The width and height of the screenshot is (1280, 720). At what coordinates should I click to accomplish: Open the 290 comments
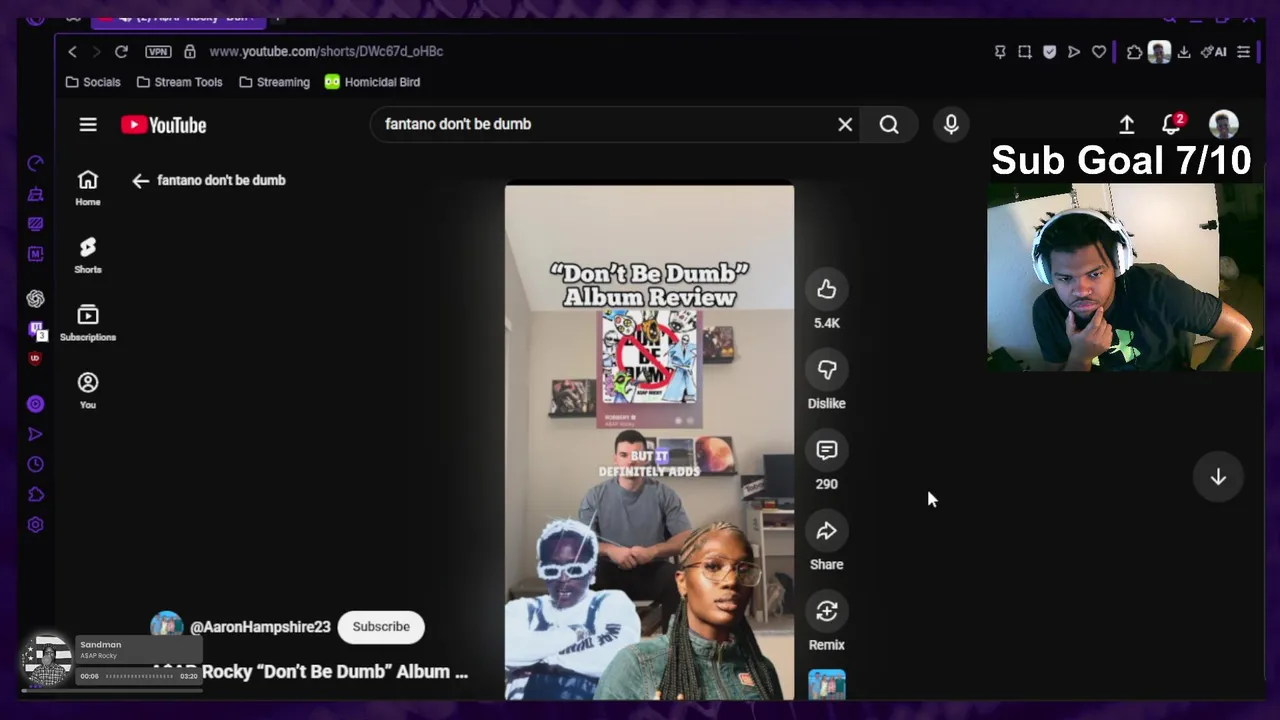click(x=826, y=450)
